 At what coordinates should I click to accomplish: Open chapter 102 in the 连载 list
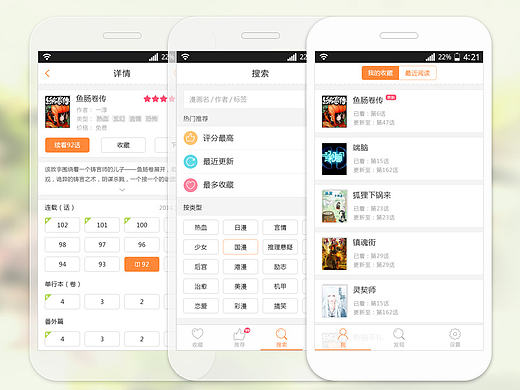click(62, 225)
